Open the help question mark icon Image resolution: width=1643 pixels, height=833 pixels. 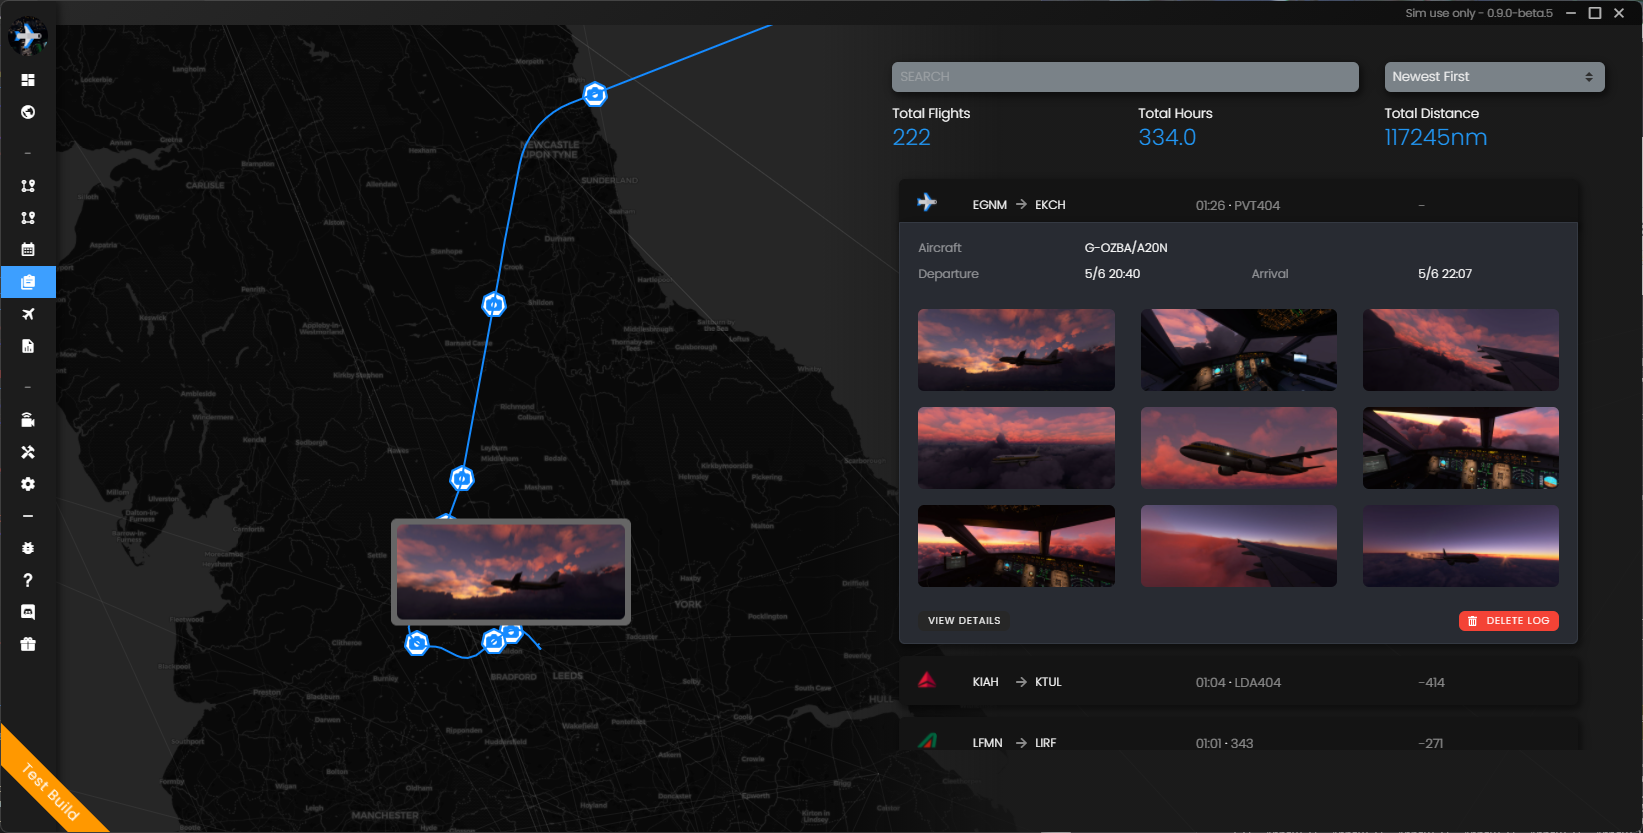[x=28, y=580]
